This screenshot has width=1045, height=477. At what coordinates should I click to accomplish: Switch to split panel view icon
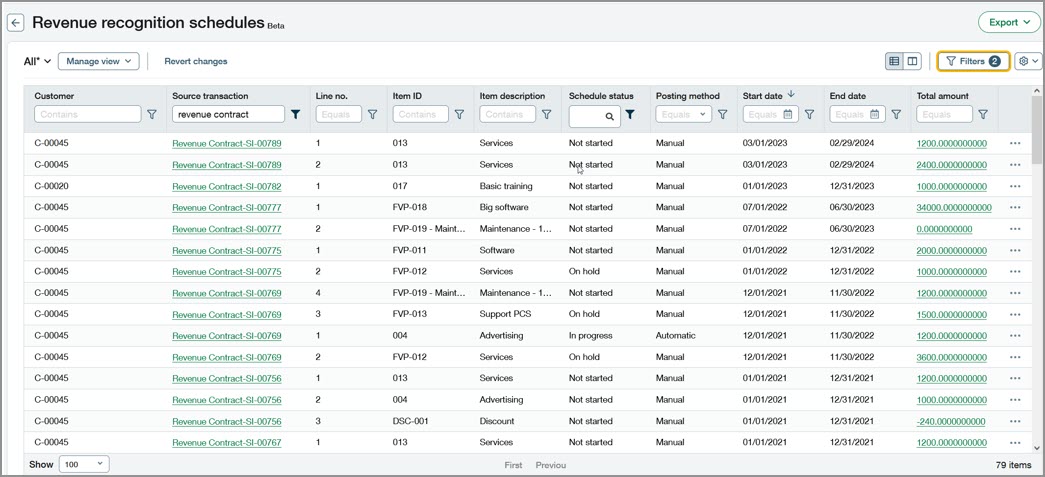[x=912, y=61]
